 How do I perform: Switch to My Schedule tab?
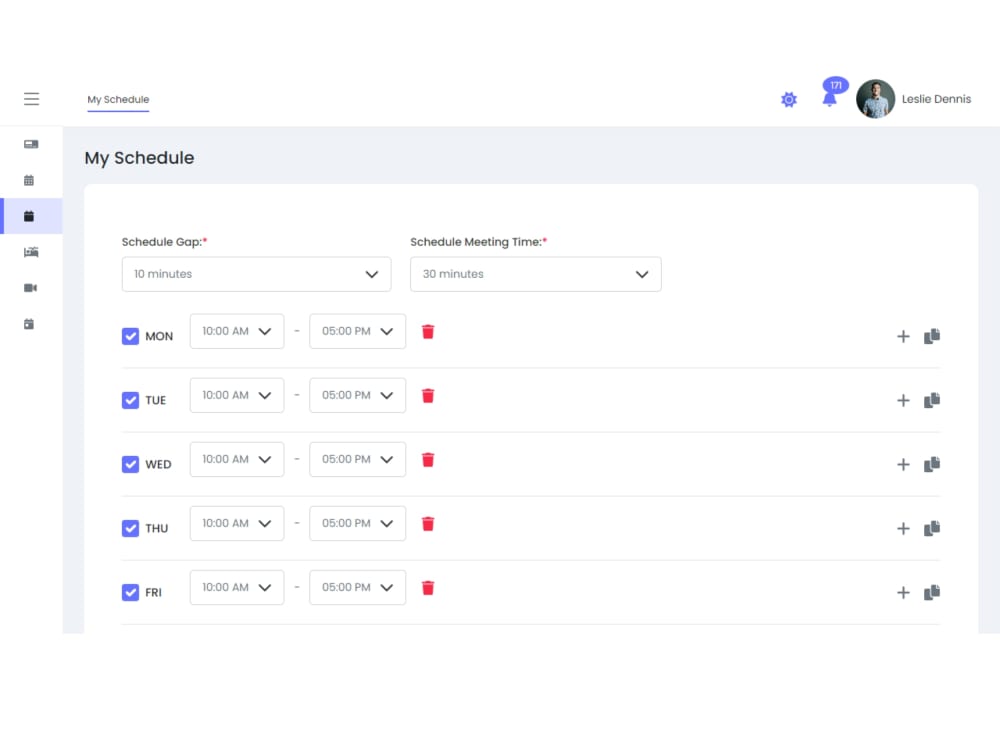pos(118,99)
